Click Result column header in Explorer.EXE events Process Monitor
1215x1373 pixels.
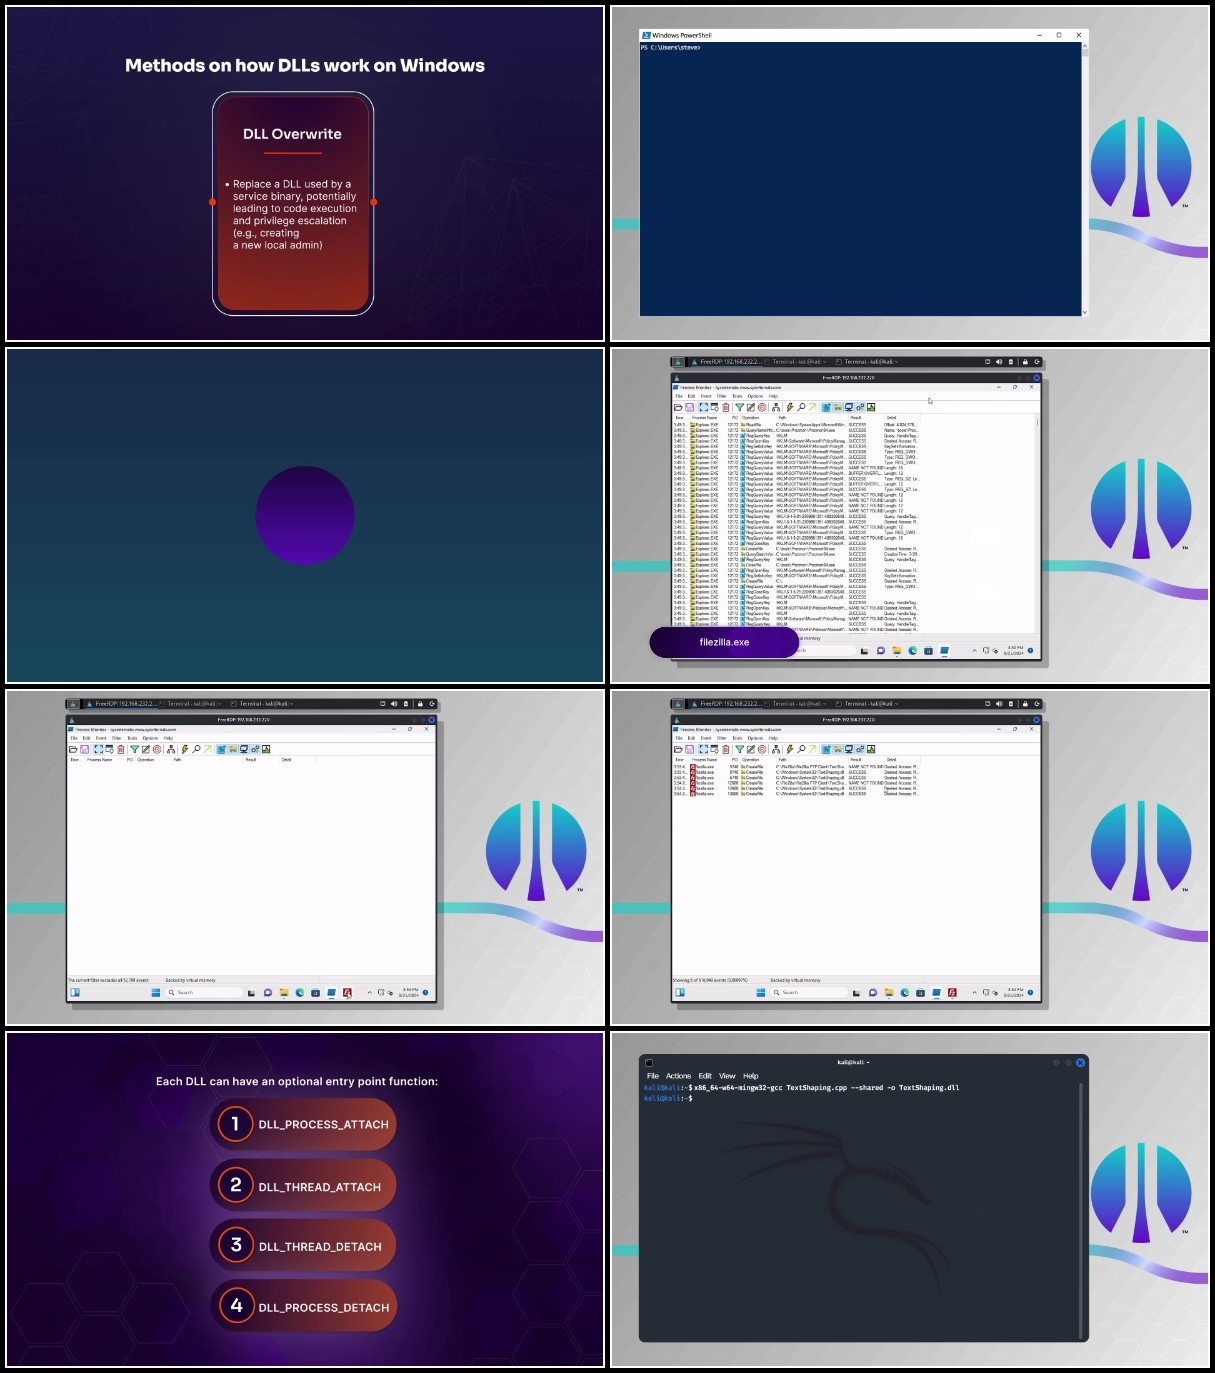coord(857,418)
